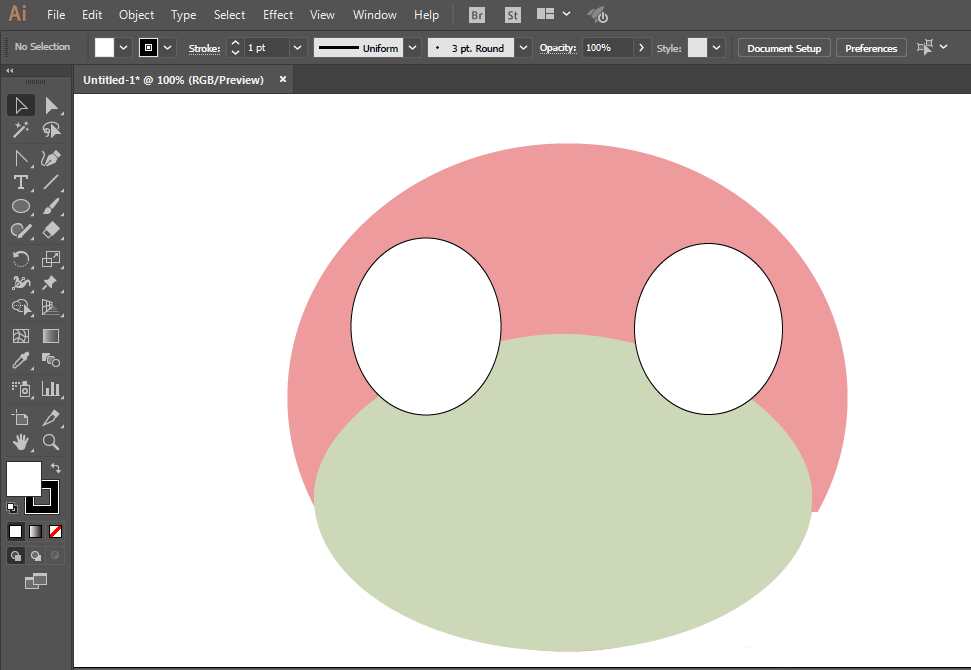Click the white fill color swatch in control bar
Image resolution: width=971 pixels, height=670 pixels.
105,48
